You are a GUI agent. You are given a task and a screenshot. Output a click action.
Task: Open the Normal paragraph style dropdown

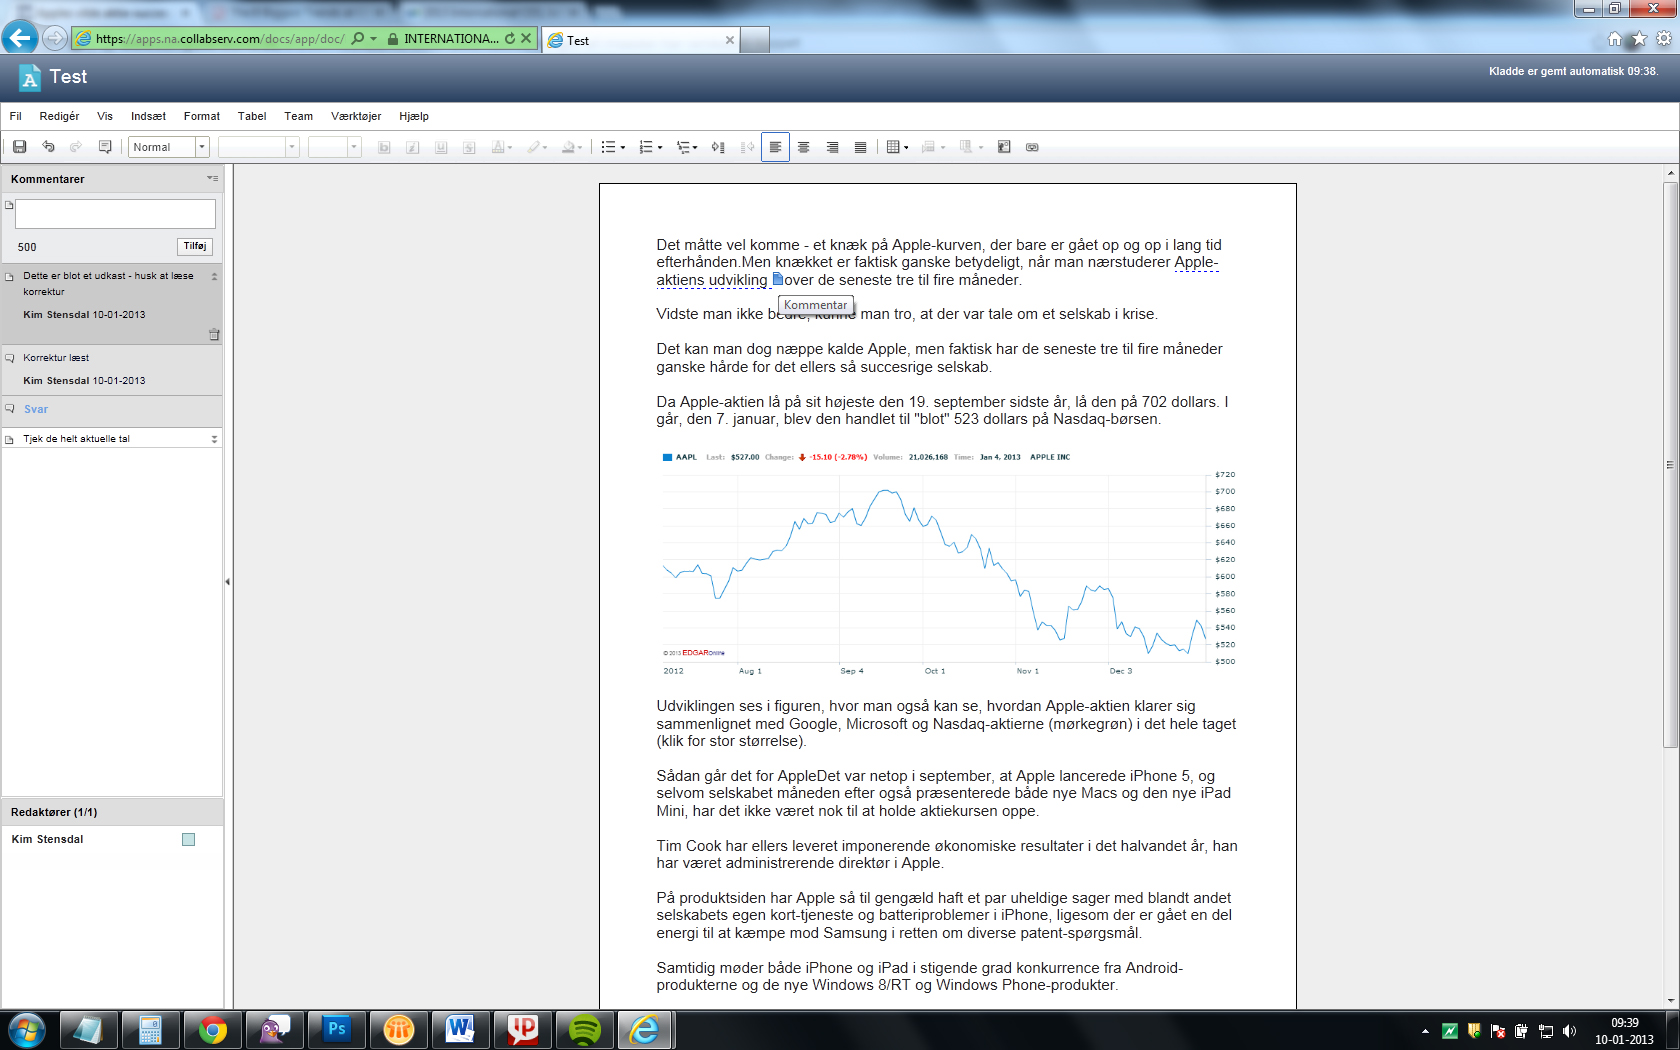point(201,147)
